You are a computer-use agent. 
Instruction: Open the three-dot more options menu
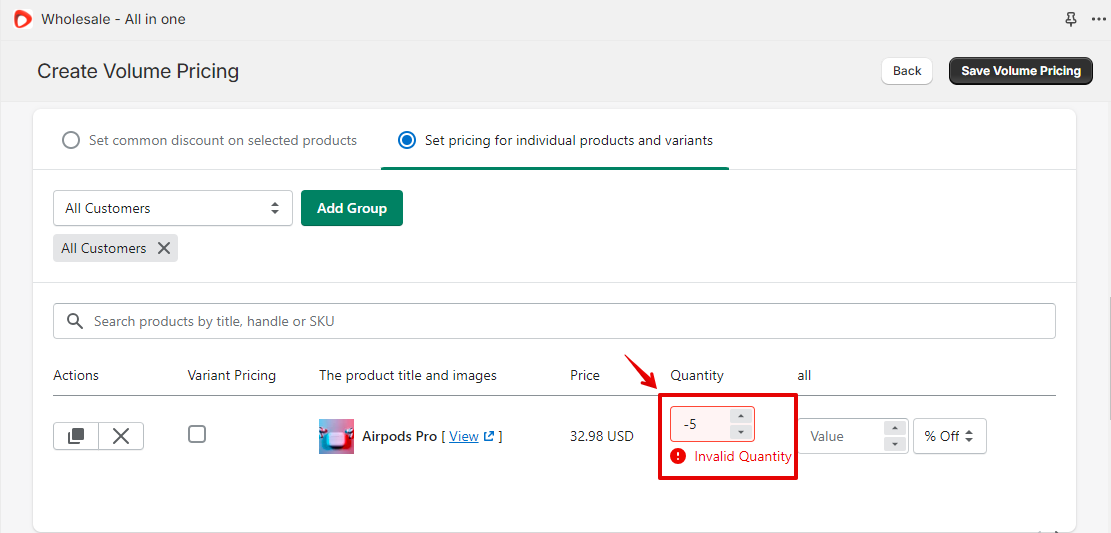[x=1098, y=19]
